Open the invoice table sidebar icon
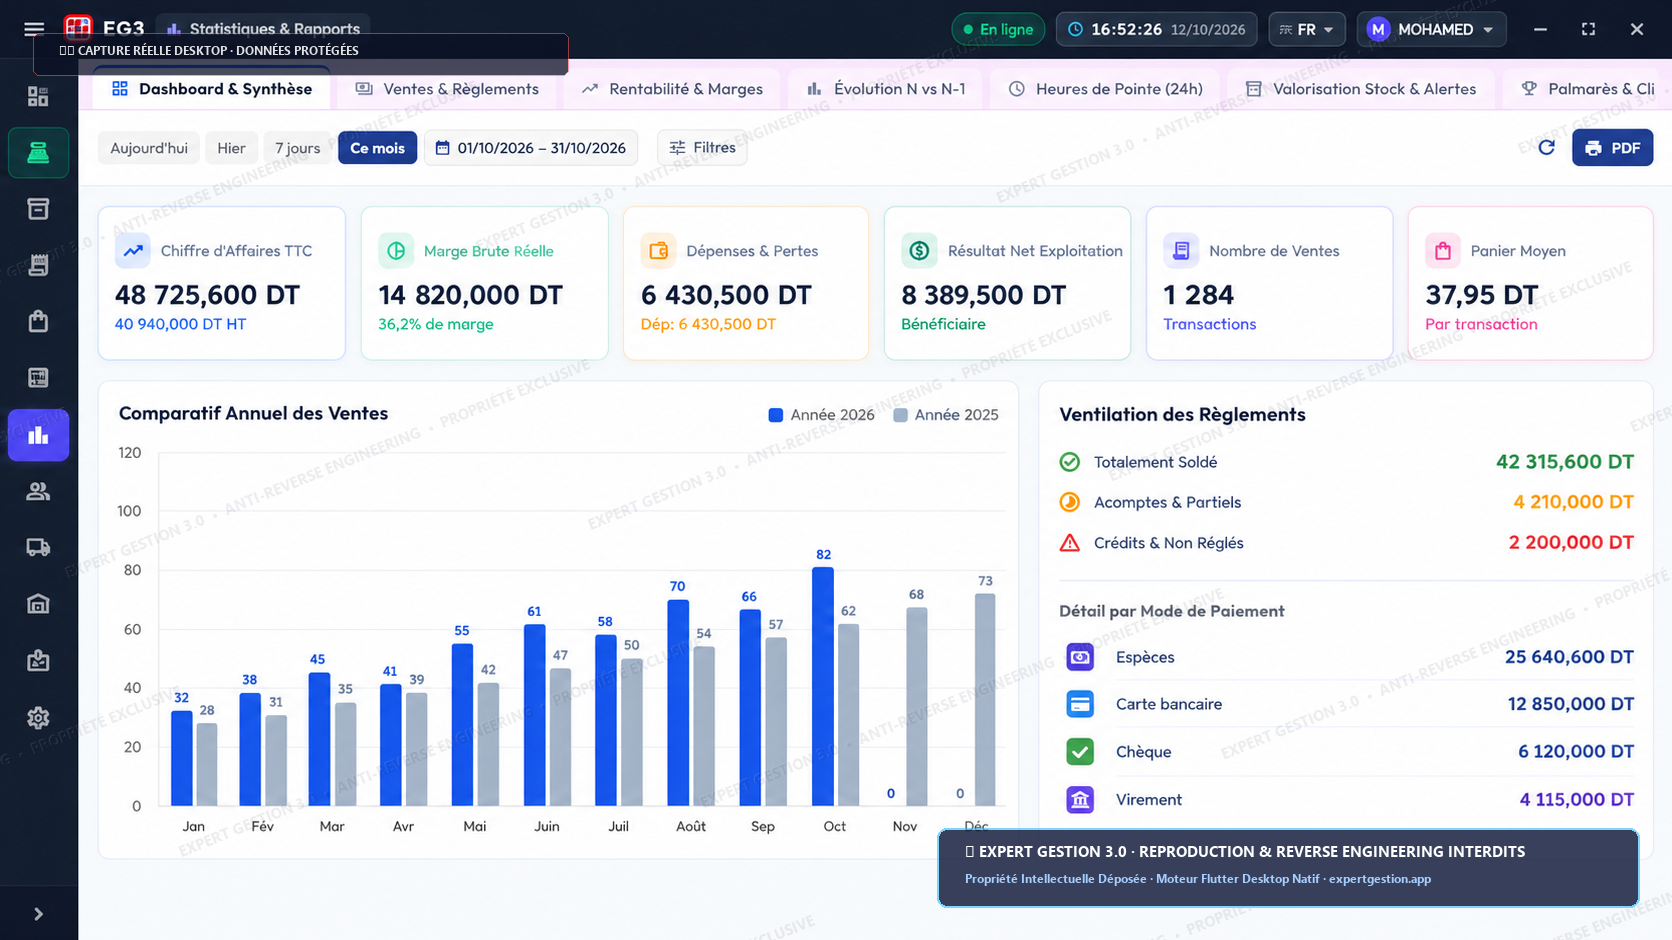 [x=38, y=378]
